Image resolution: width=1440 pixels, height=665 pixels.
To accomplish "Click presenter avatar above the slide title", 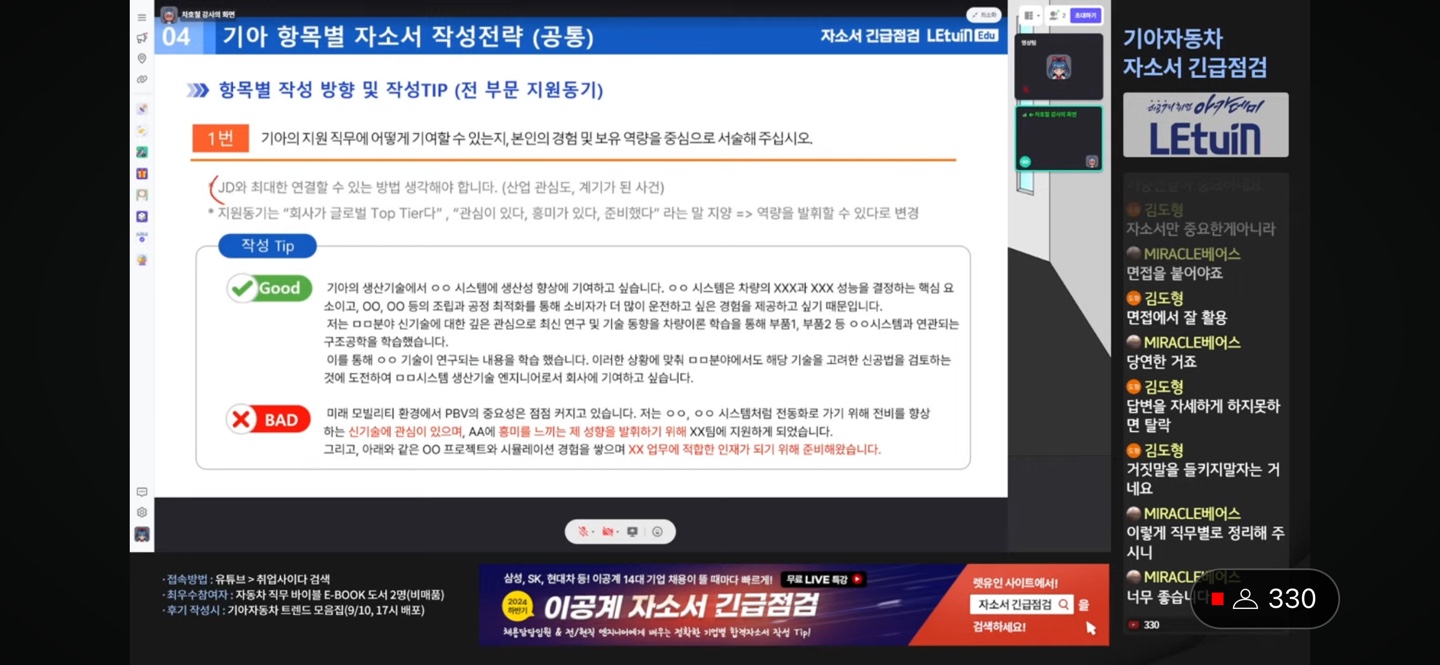I will (169, 15).
